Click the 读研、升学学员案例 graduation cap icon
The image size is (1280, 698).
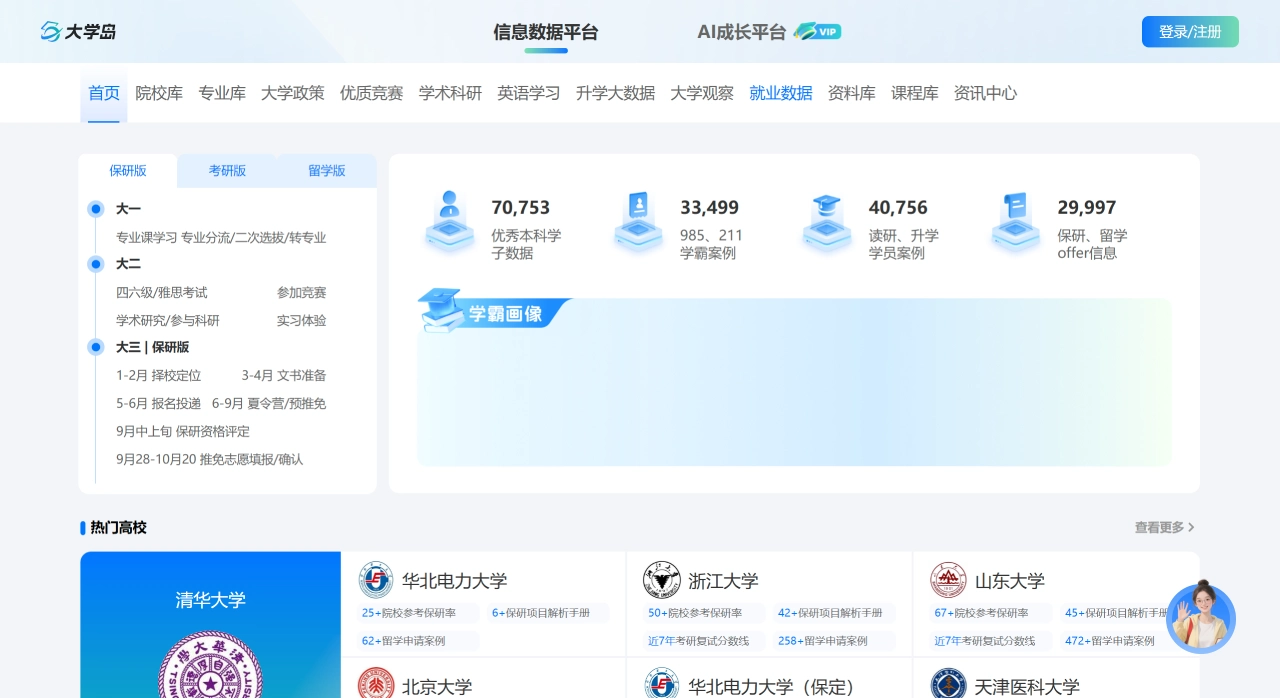[x=827, y=221]
